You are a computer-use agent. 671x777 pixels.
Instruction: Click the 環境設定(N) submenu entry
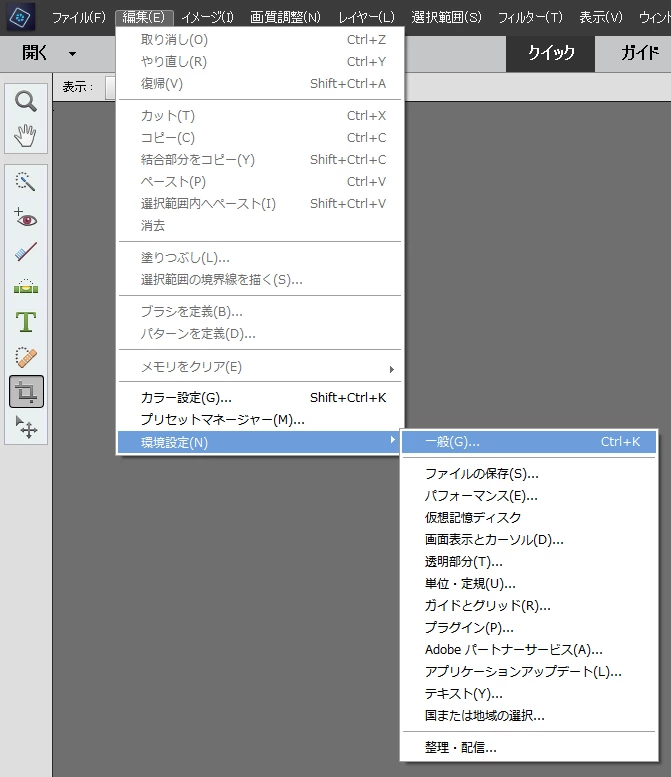pyautogui.click(x=258, y=442)
